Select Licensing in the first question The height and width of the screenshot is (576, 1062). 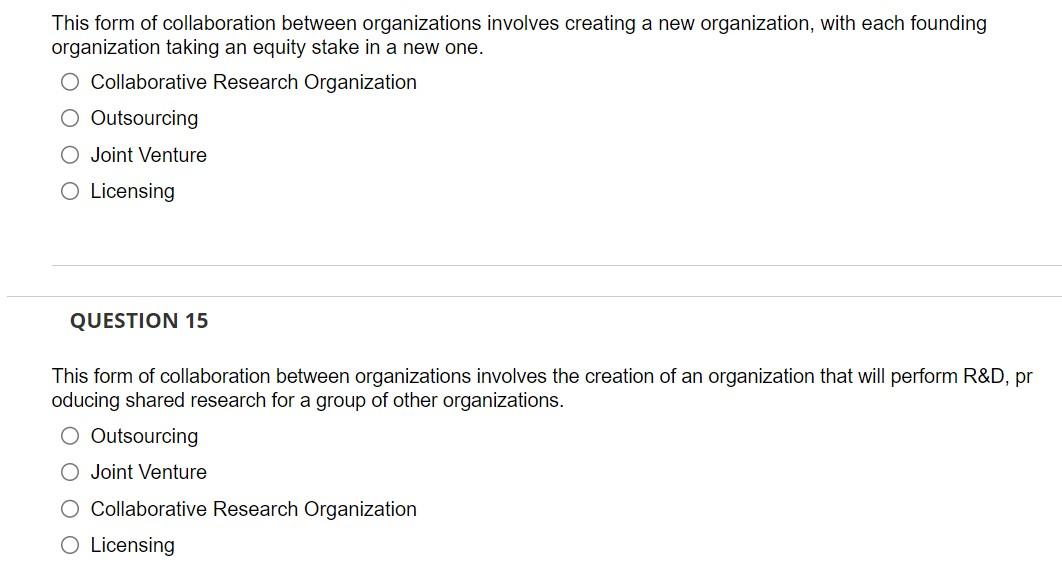(x=69, y=190)
